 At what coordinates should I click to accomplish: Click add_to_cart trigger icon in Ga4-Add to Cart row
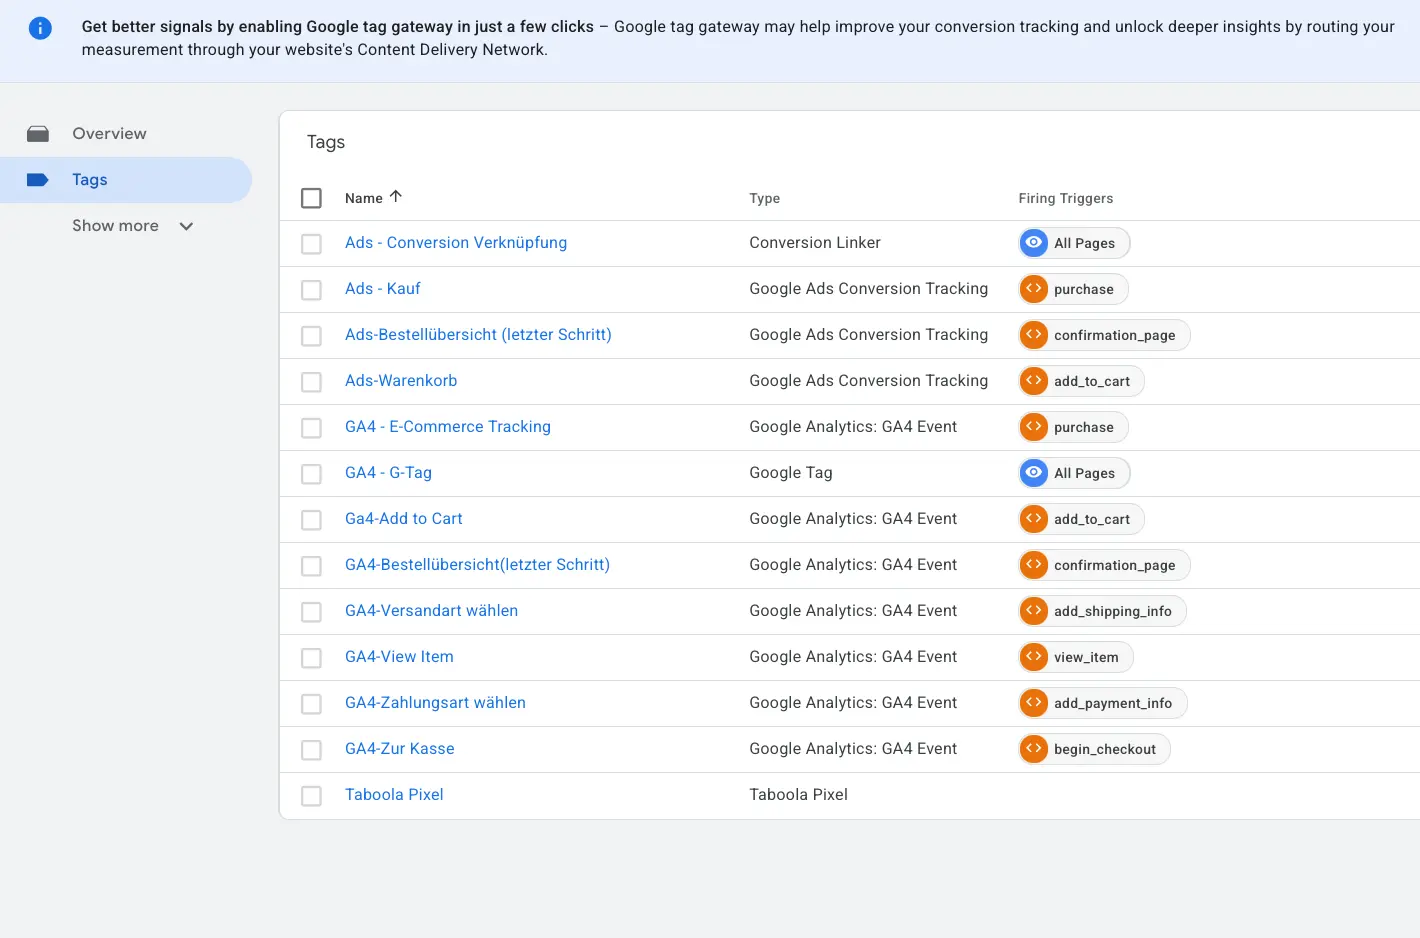coord(1034,519)
